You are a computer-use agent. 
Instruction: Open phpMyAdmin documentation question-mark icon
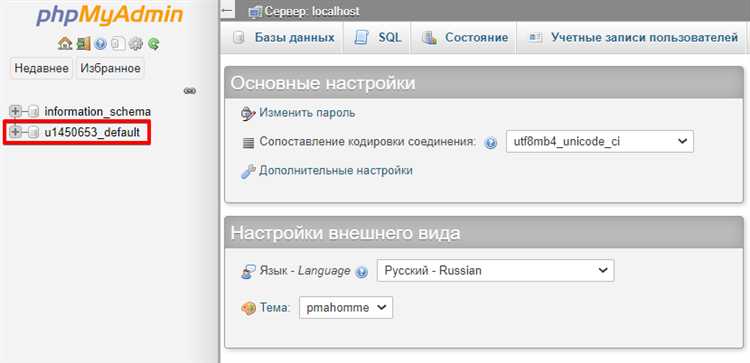(100, 44)
